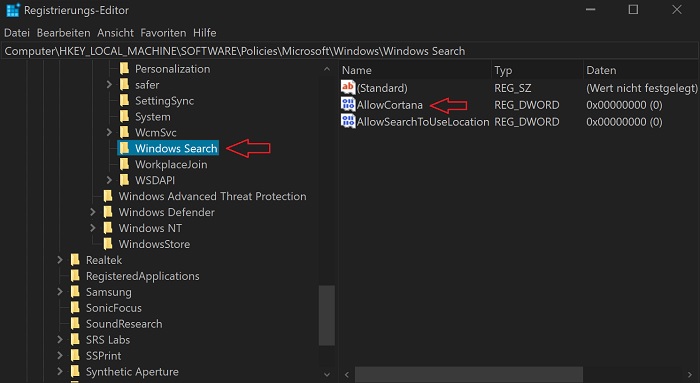Click the SettingSync folder icon
The width and height of the screenshot is (700, 383).
124,100
